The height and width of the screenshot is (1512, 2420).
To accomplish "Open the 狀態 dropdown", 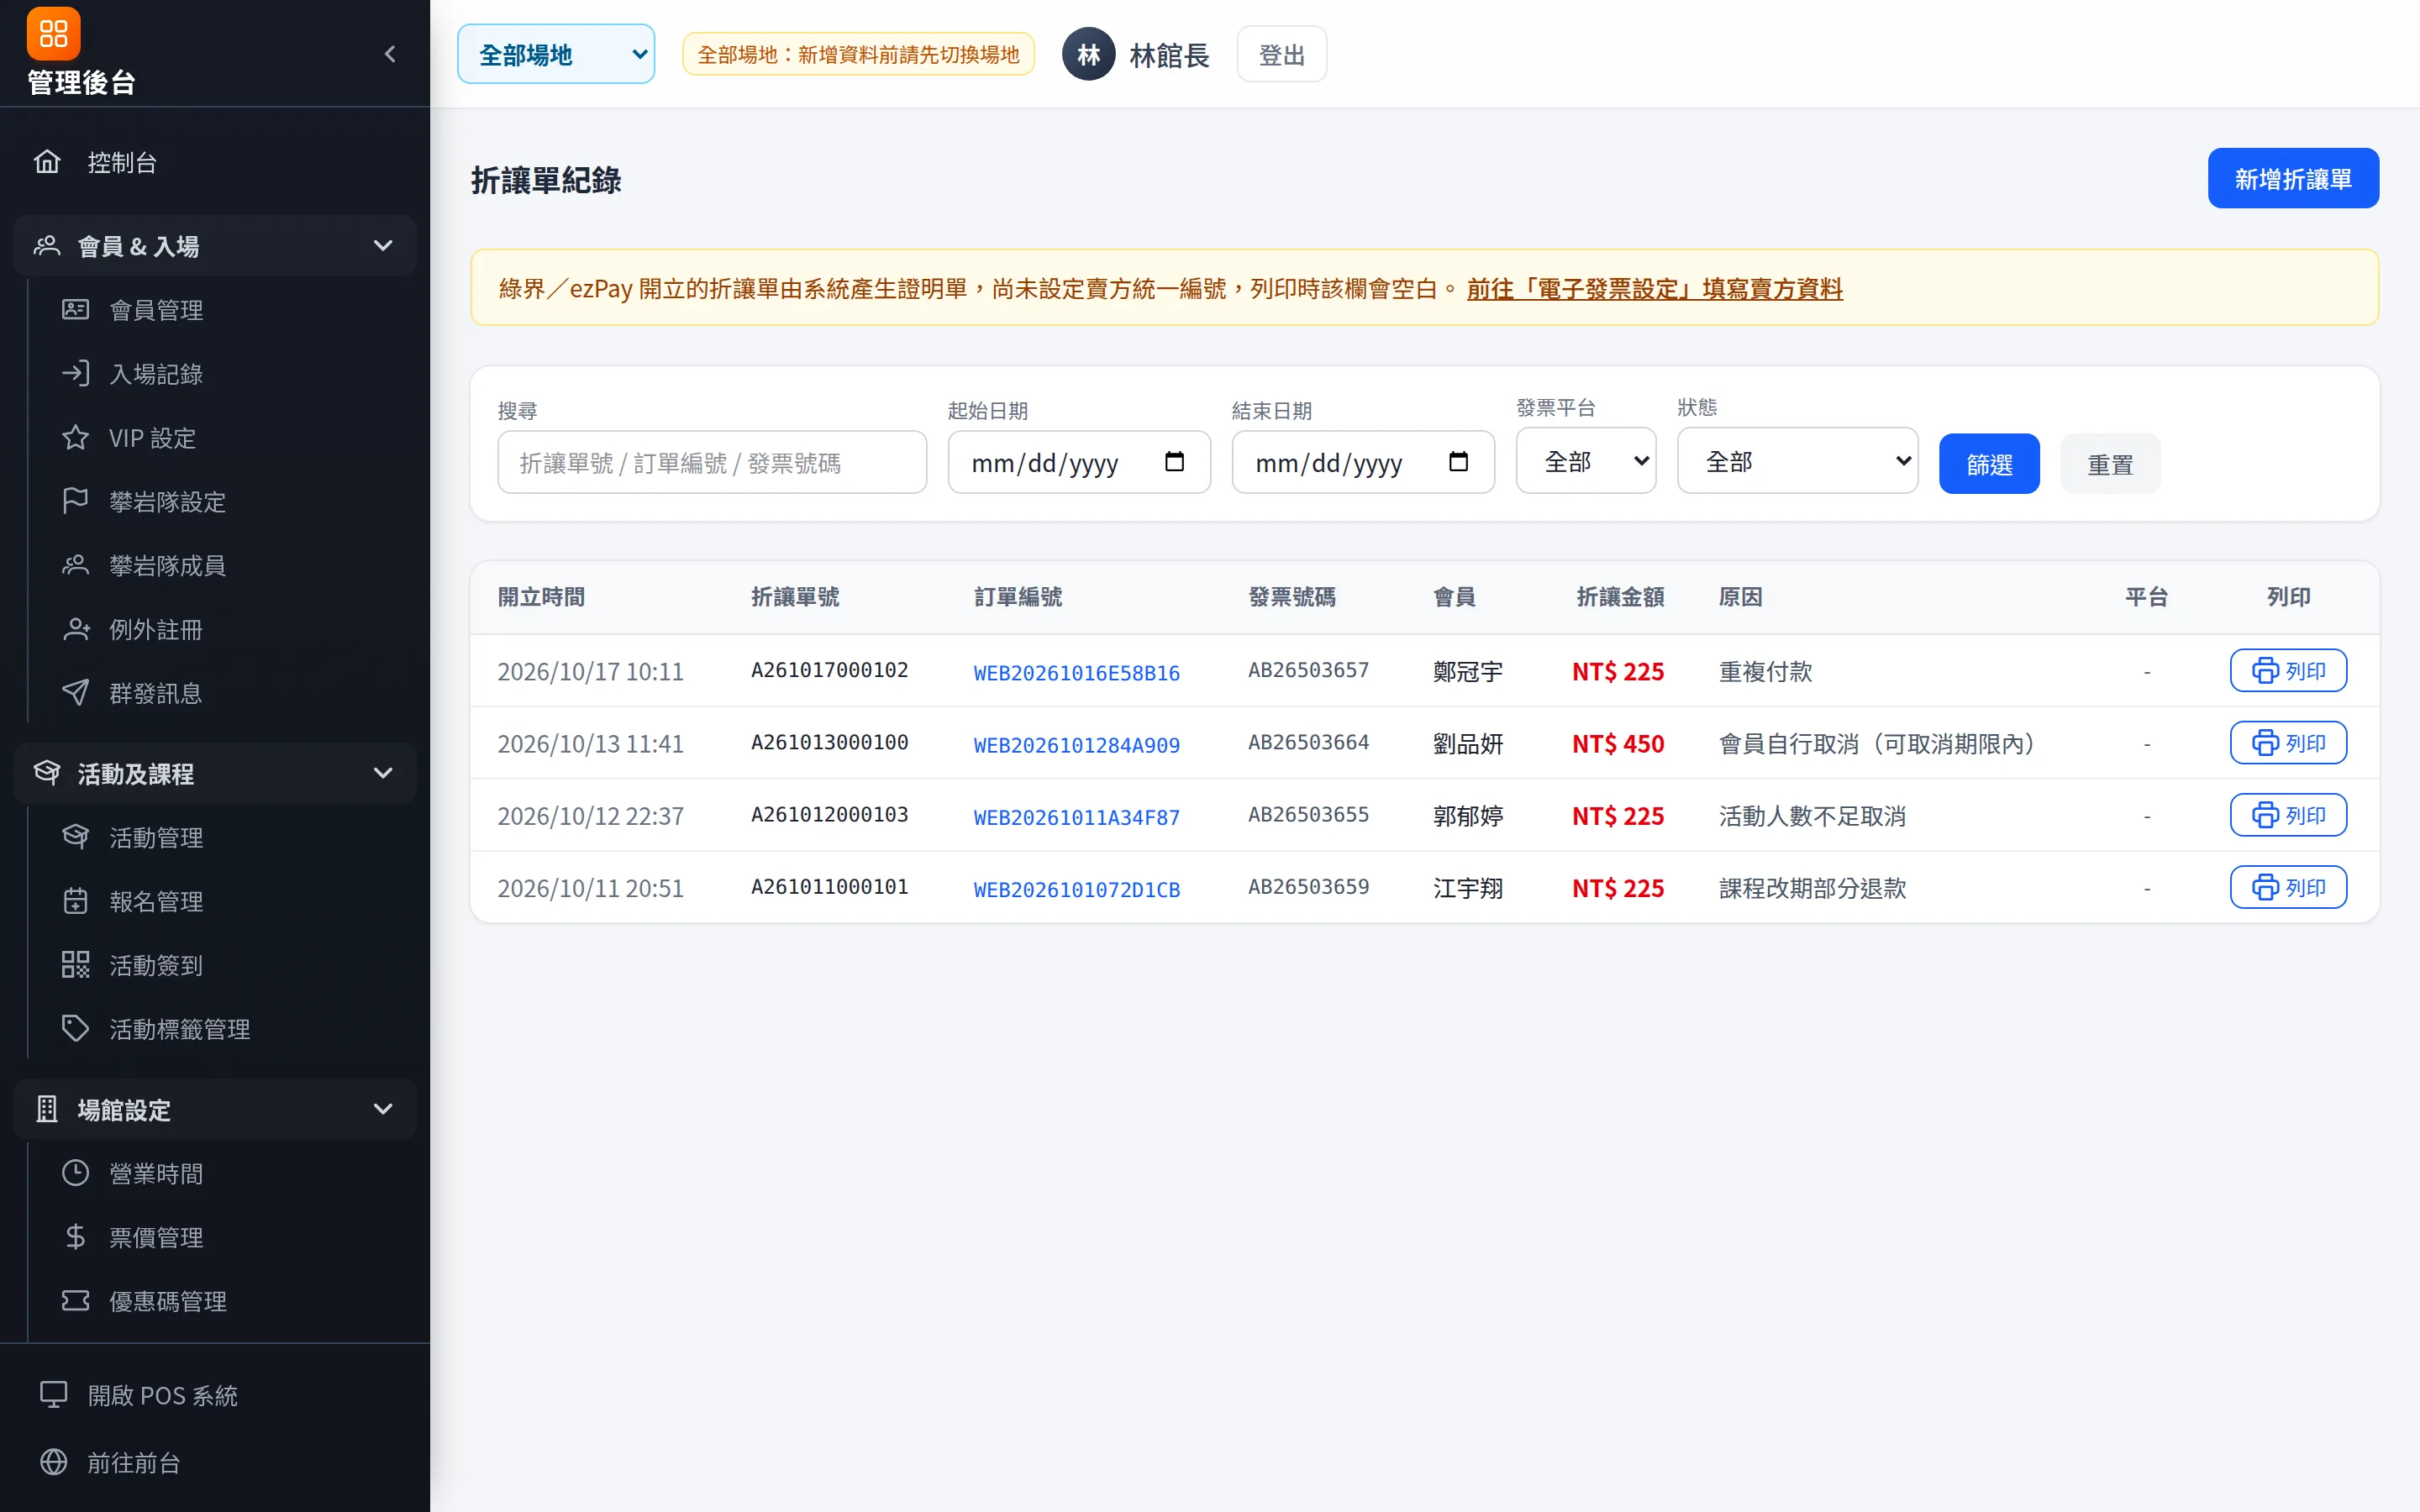I will 1798,461.
